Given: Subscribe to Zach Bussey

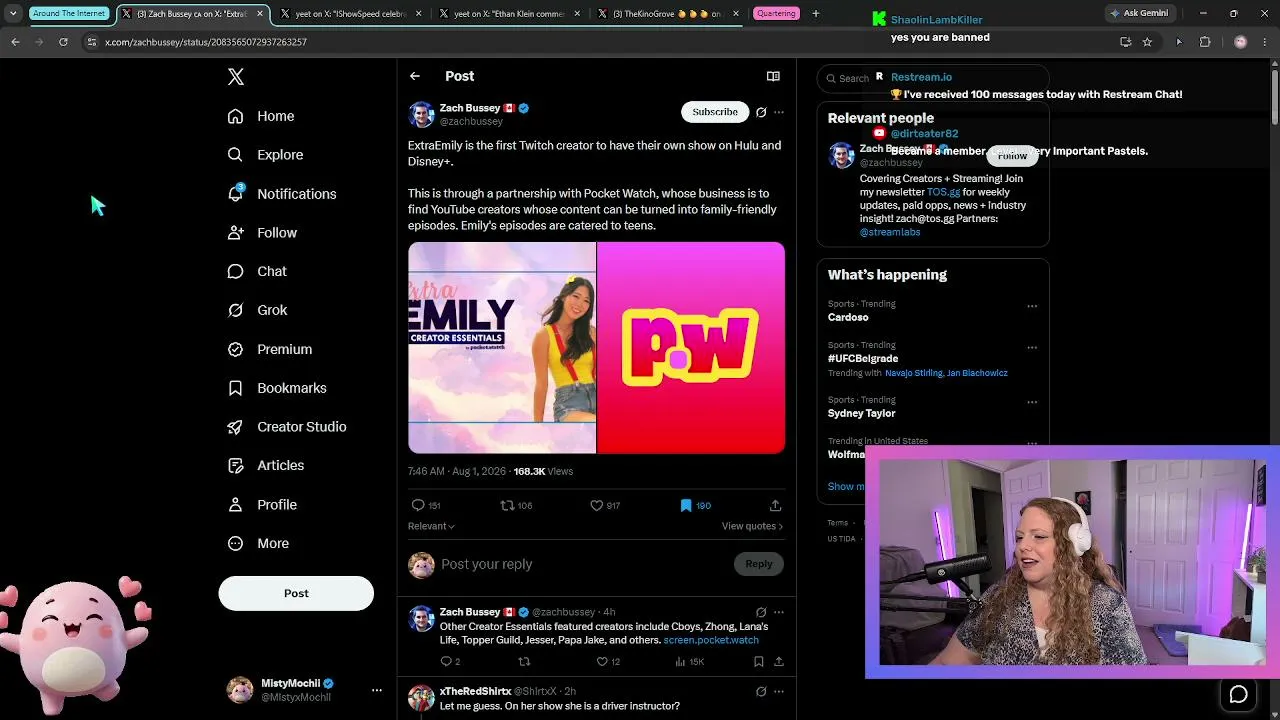Looking at the screenshot, I should pos(715,112).
